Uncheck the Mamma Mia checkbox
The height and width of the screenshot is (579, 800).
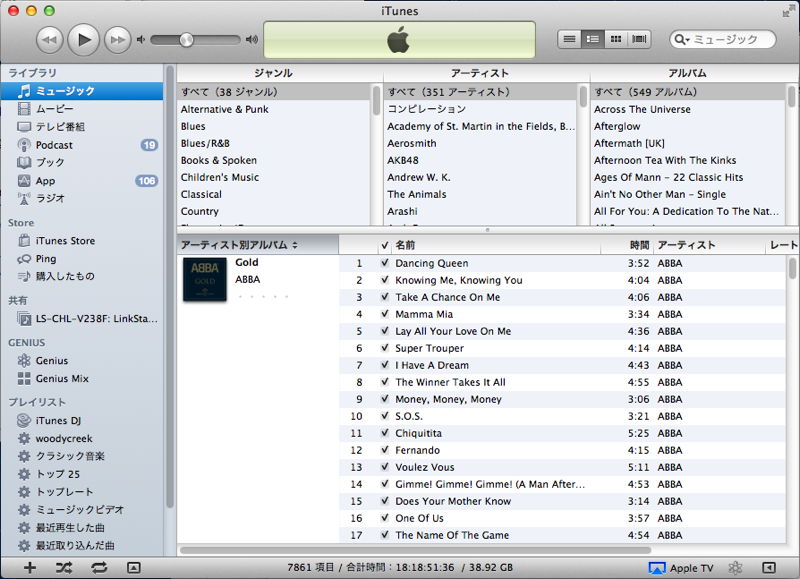tap(385, 314)
